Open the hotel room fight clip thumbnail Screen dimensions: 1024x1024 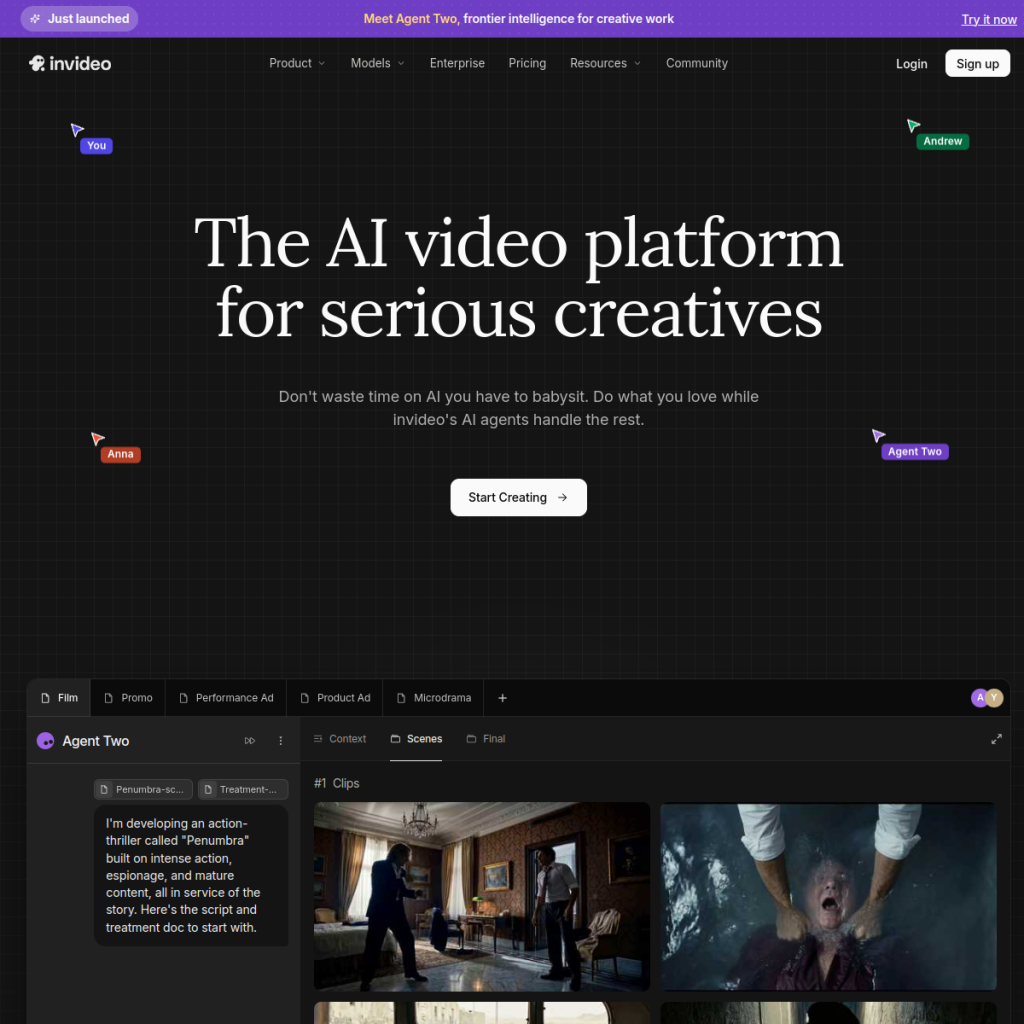tap(482, 896)
